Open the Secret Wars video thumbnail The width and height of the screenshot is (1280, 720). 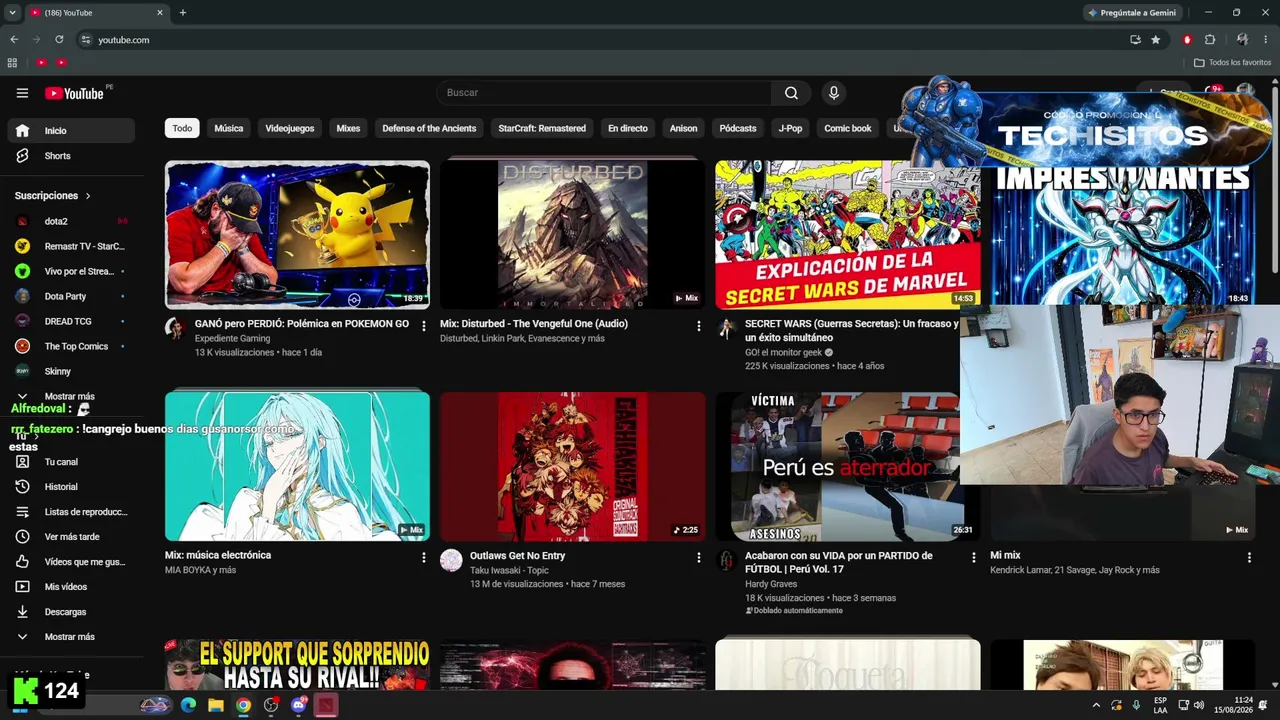click(x=847, y=235)
